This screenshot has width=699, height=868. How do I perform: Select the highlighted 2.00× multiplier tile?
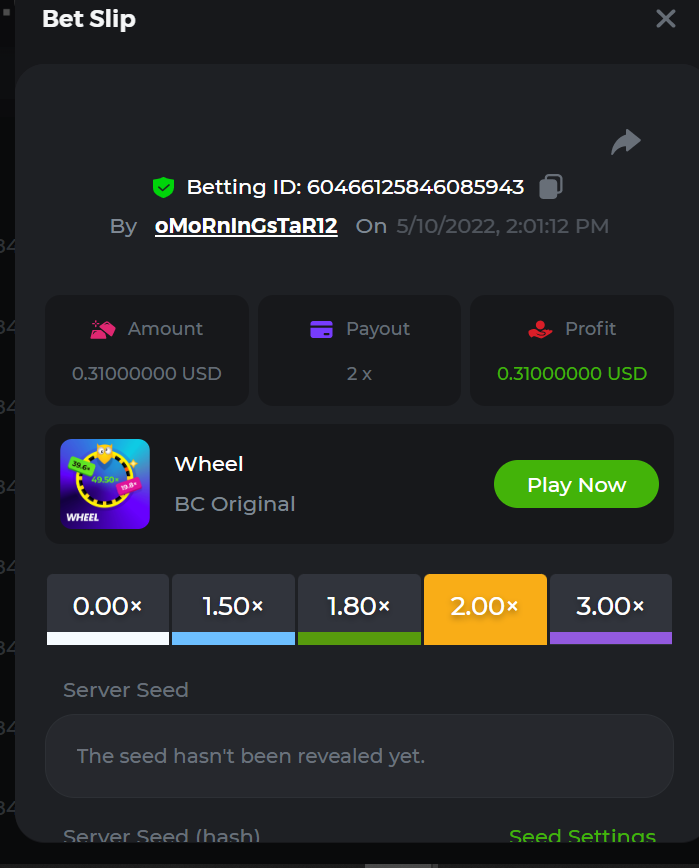click(x=485, y=608)
